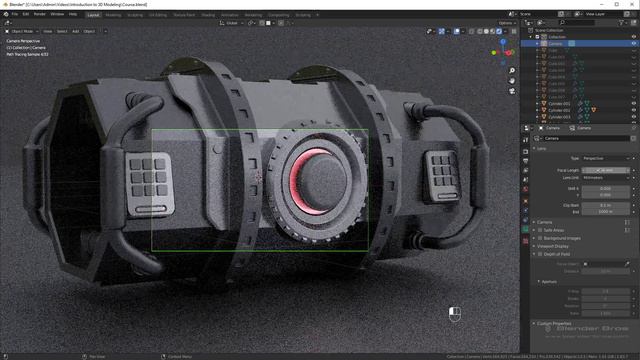Open the camera Type Perspective dropdown
Screen dimensions: 640x360
606,158
